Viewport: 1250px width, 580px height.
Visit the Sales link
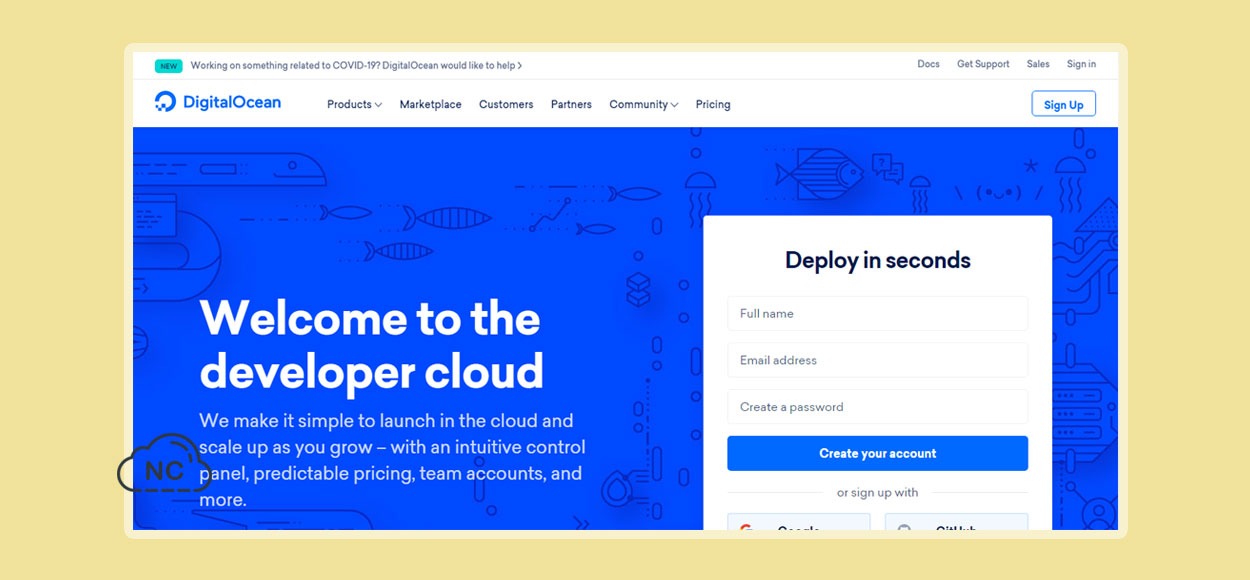coord(1038,64)
